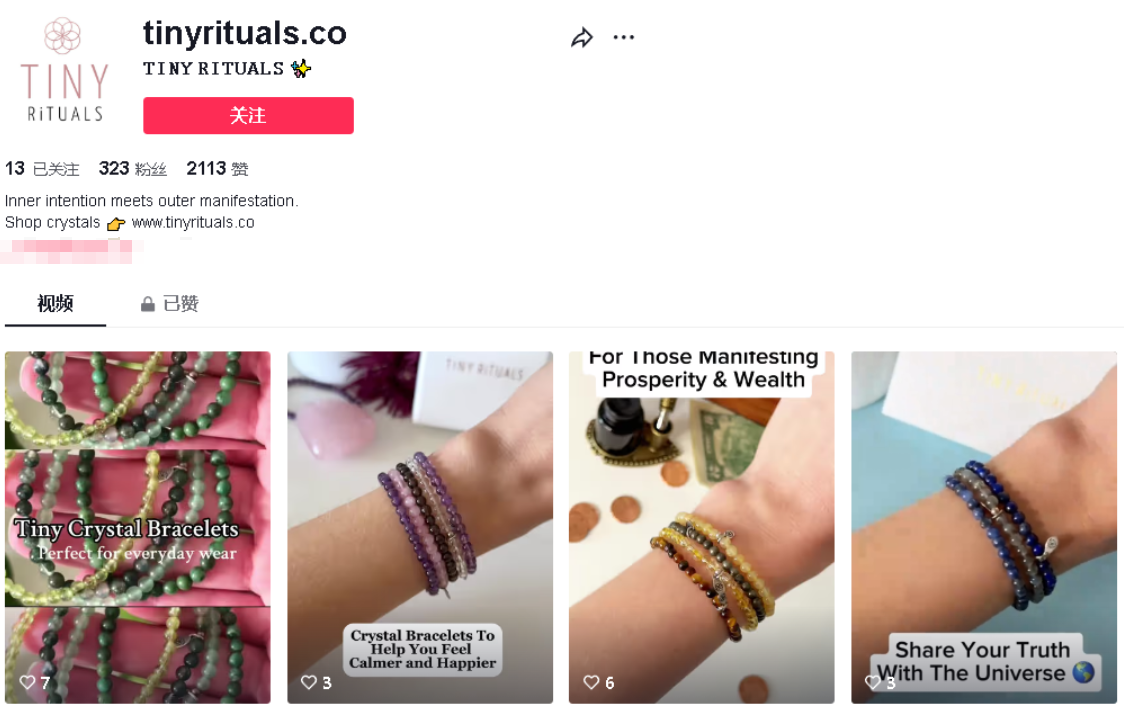Screen dimensions: 1124x714
Task: Click heart icon on green bracelets video
Action: tap(27, 682)
